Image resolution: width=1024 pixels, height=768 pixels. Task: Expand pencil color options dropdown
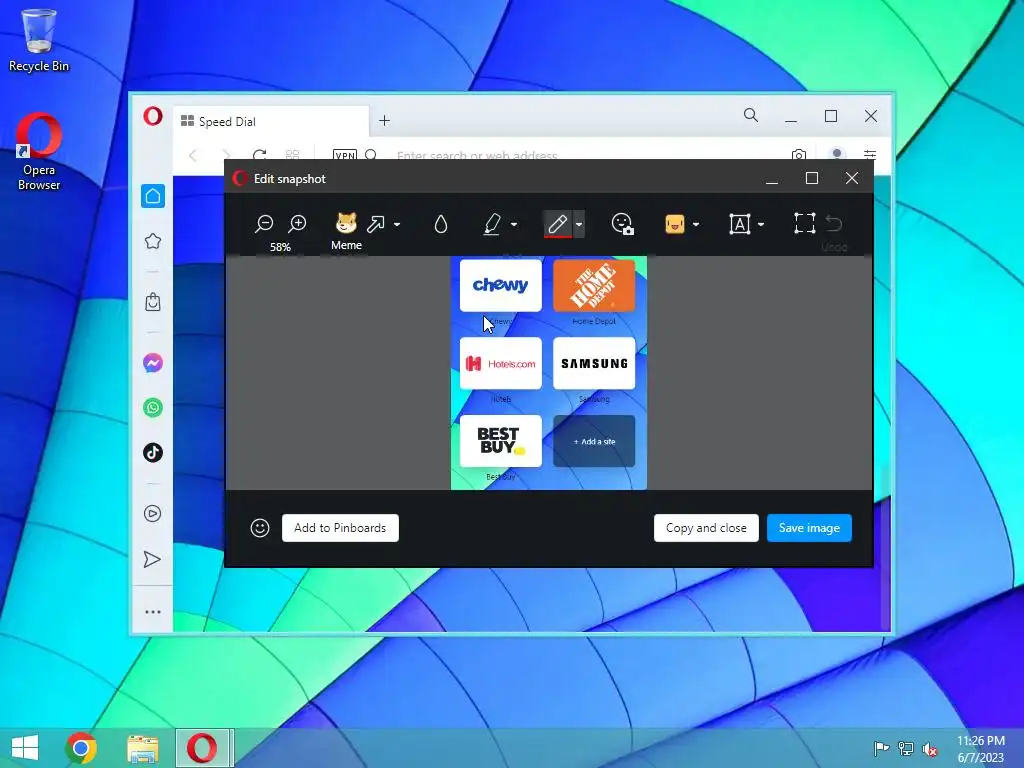pos(579,225)
